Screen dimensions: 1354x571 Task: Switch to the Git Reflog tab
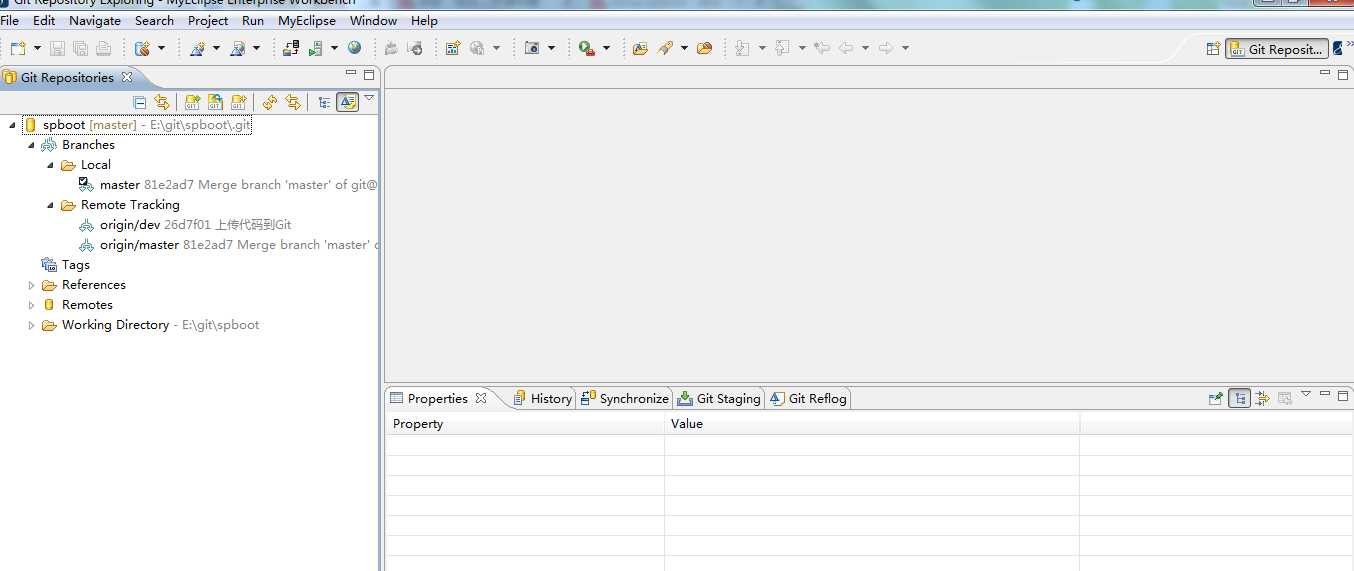click(x=808, y=398)
